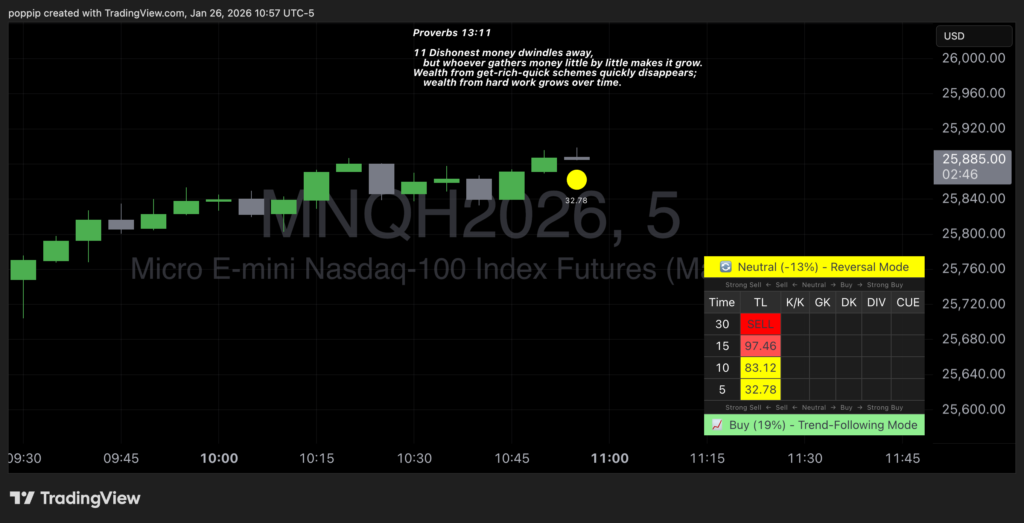Viewport: 1024px width, 523px height.
Task: Click the TradingView logo
Action: (75, 498)
